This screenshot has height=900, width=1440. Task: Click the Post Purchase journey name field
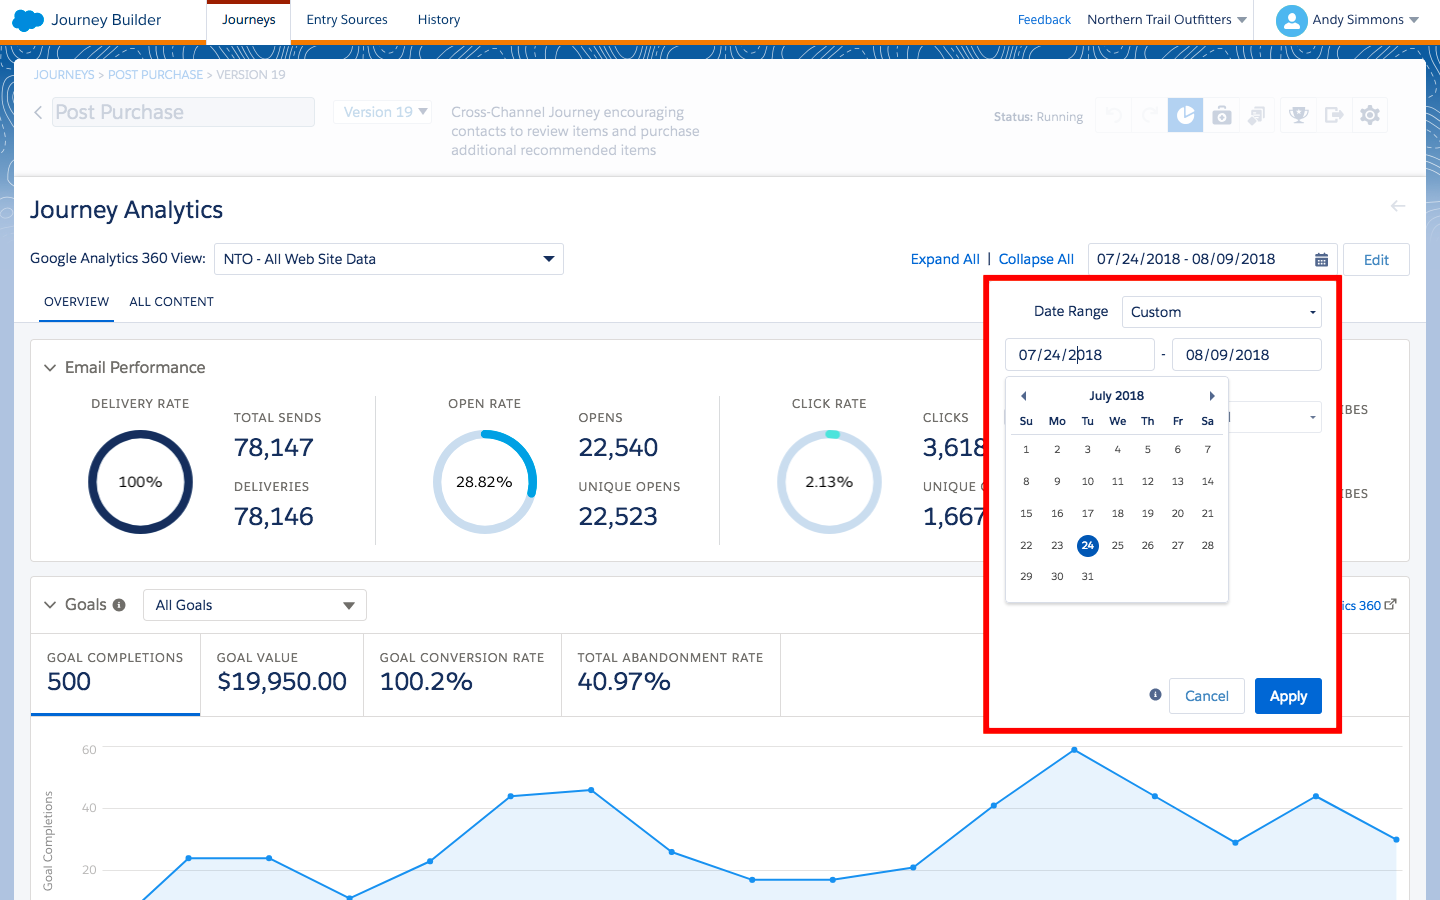pos(183,112)
